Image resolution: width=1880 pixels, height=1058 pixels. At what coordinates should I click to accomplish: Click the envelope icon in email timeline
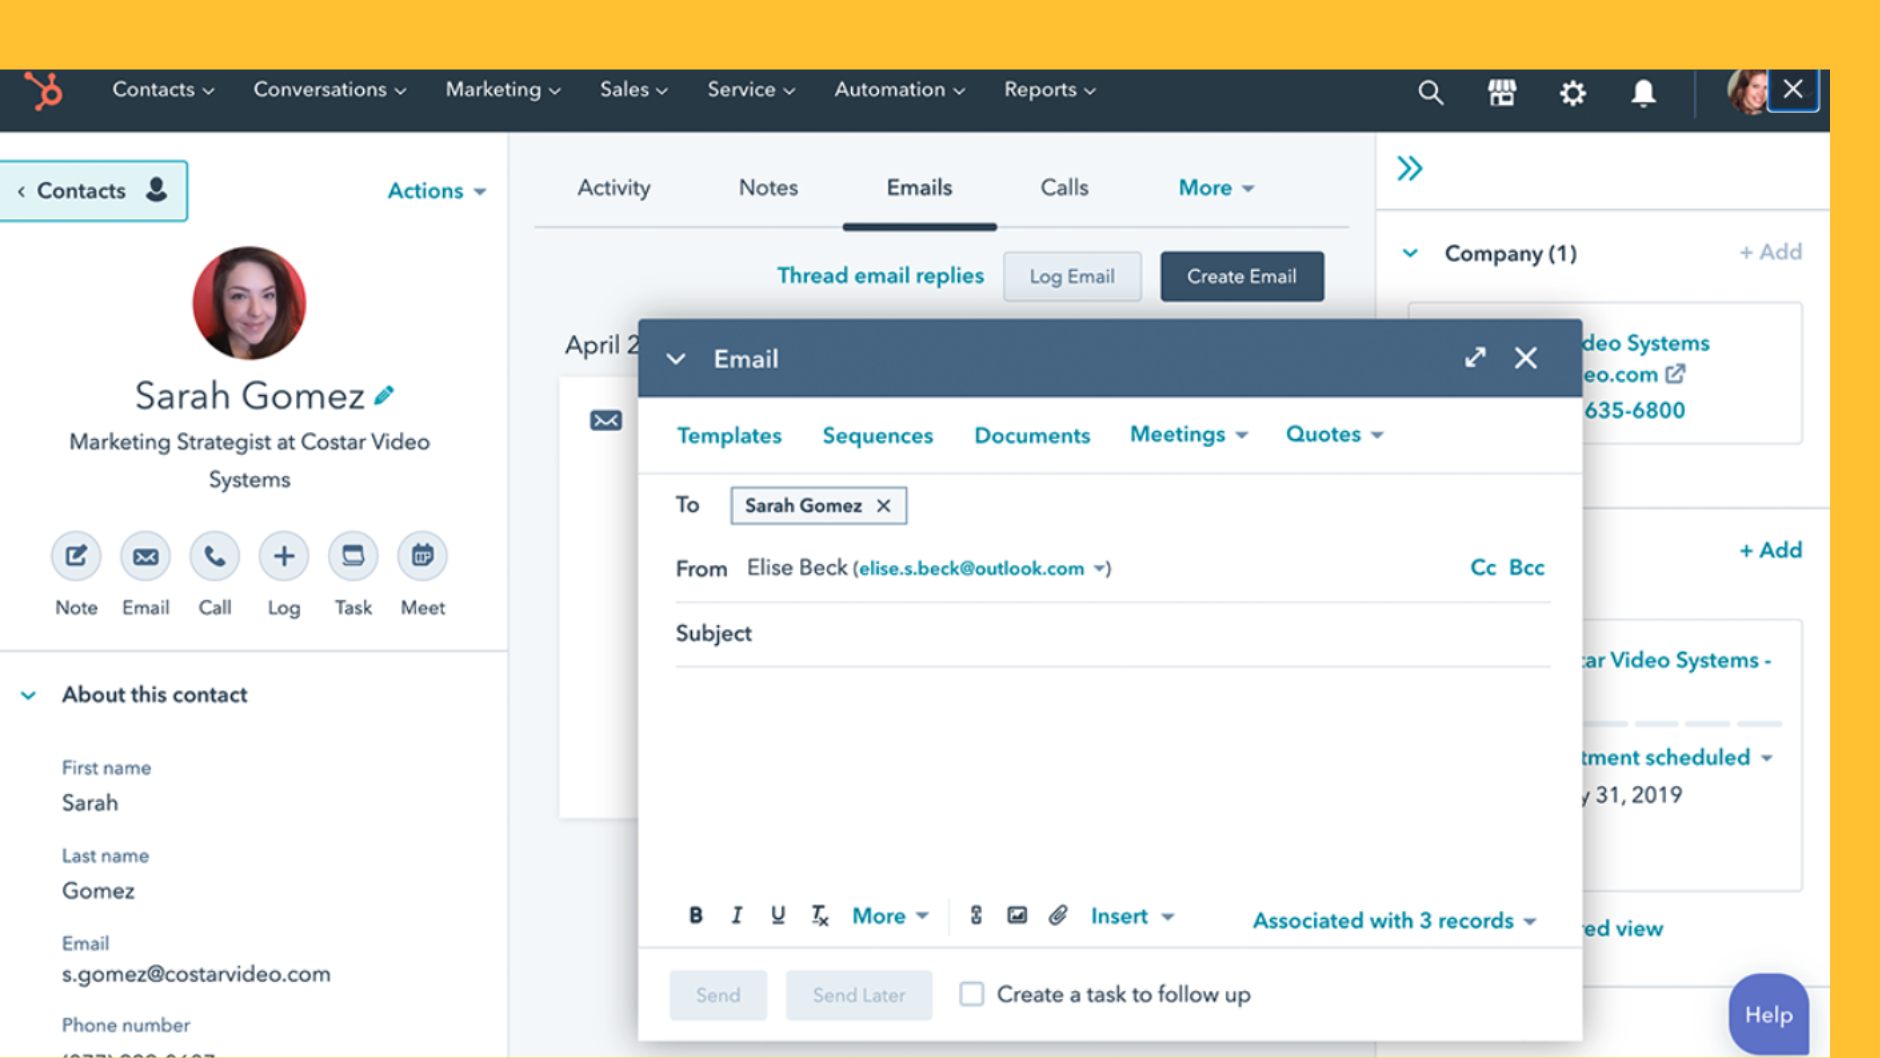pos(605,420)
